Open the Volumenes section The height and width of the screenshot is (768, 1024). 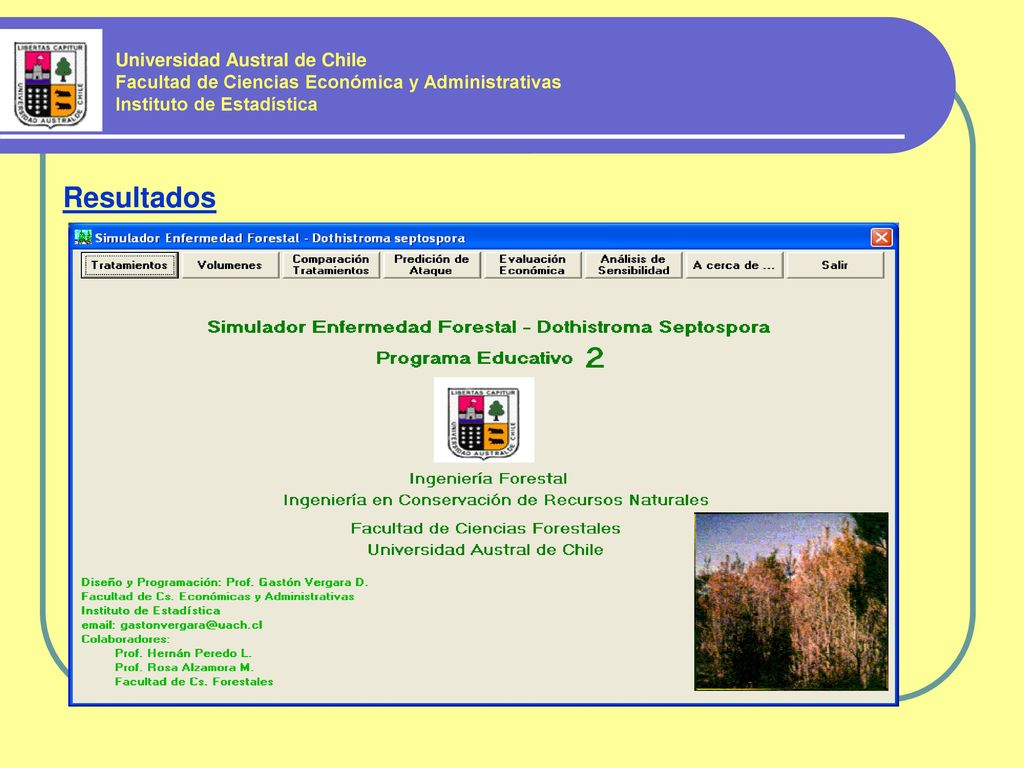point(230,265)
